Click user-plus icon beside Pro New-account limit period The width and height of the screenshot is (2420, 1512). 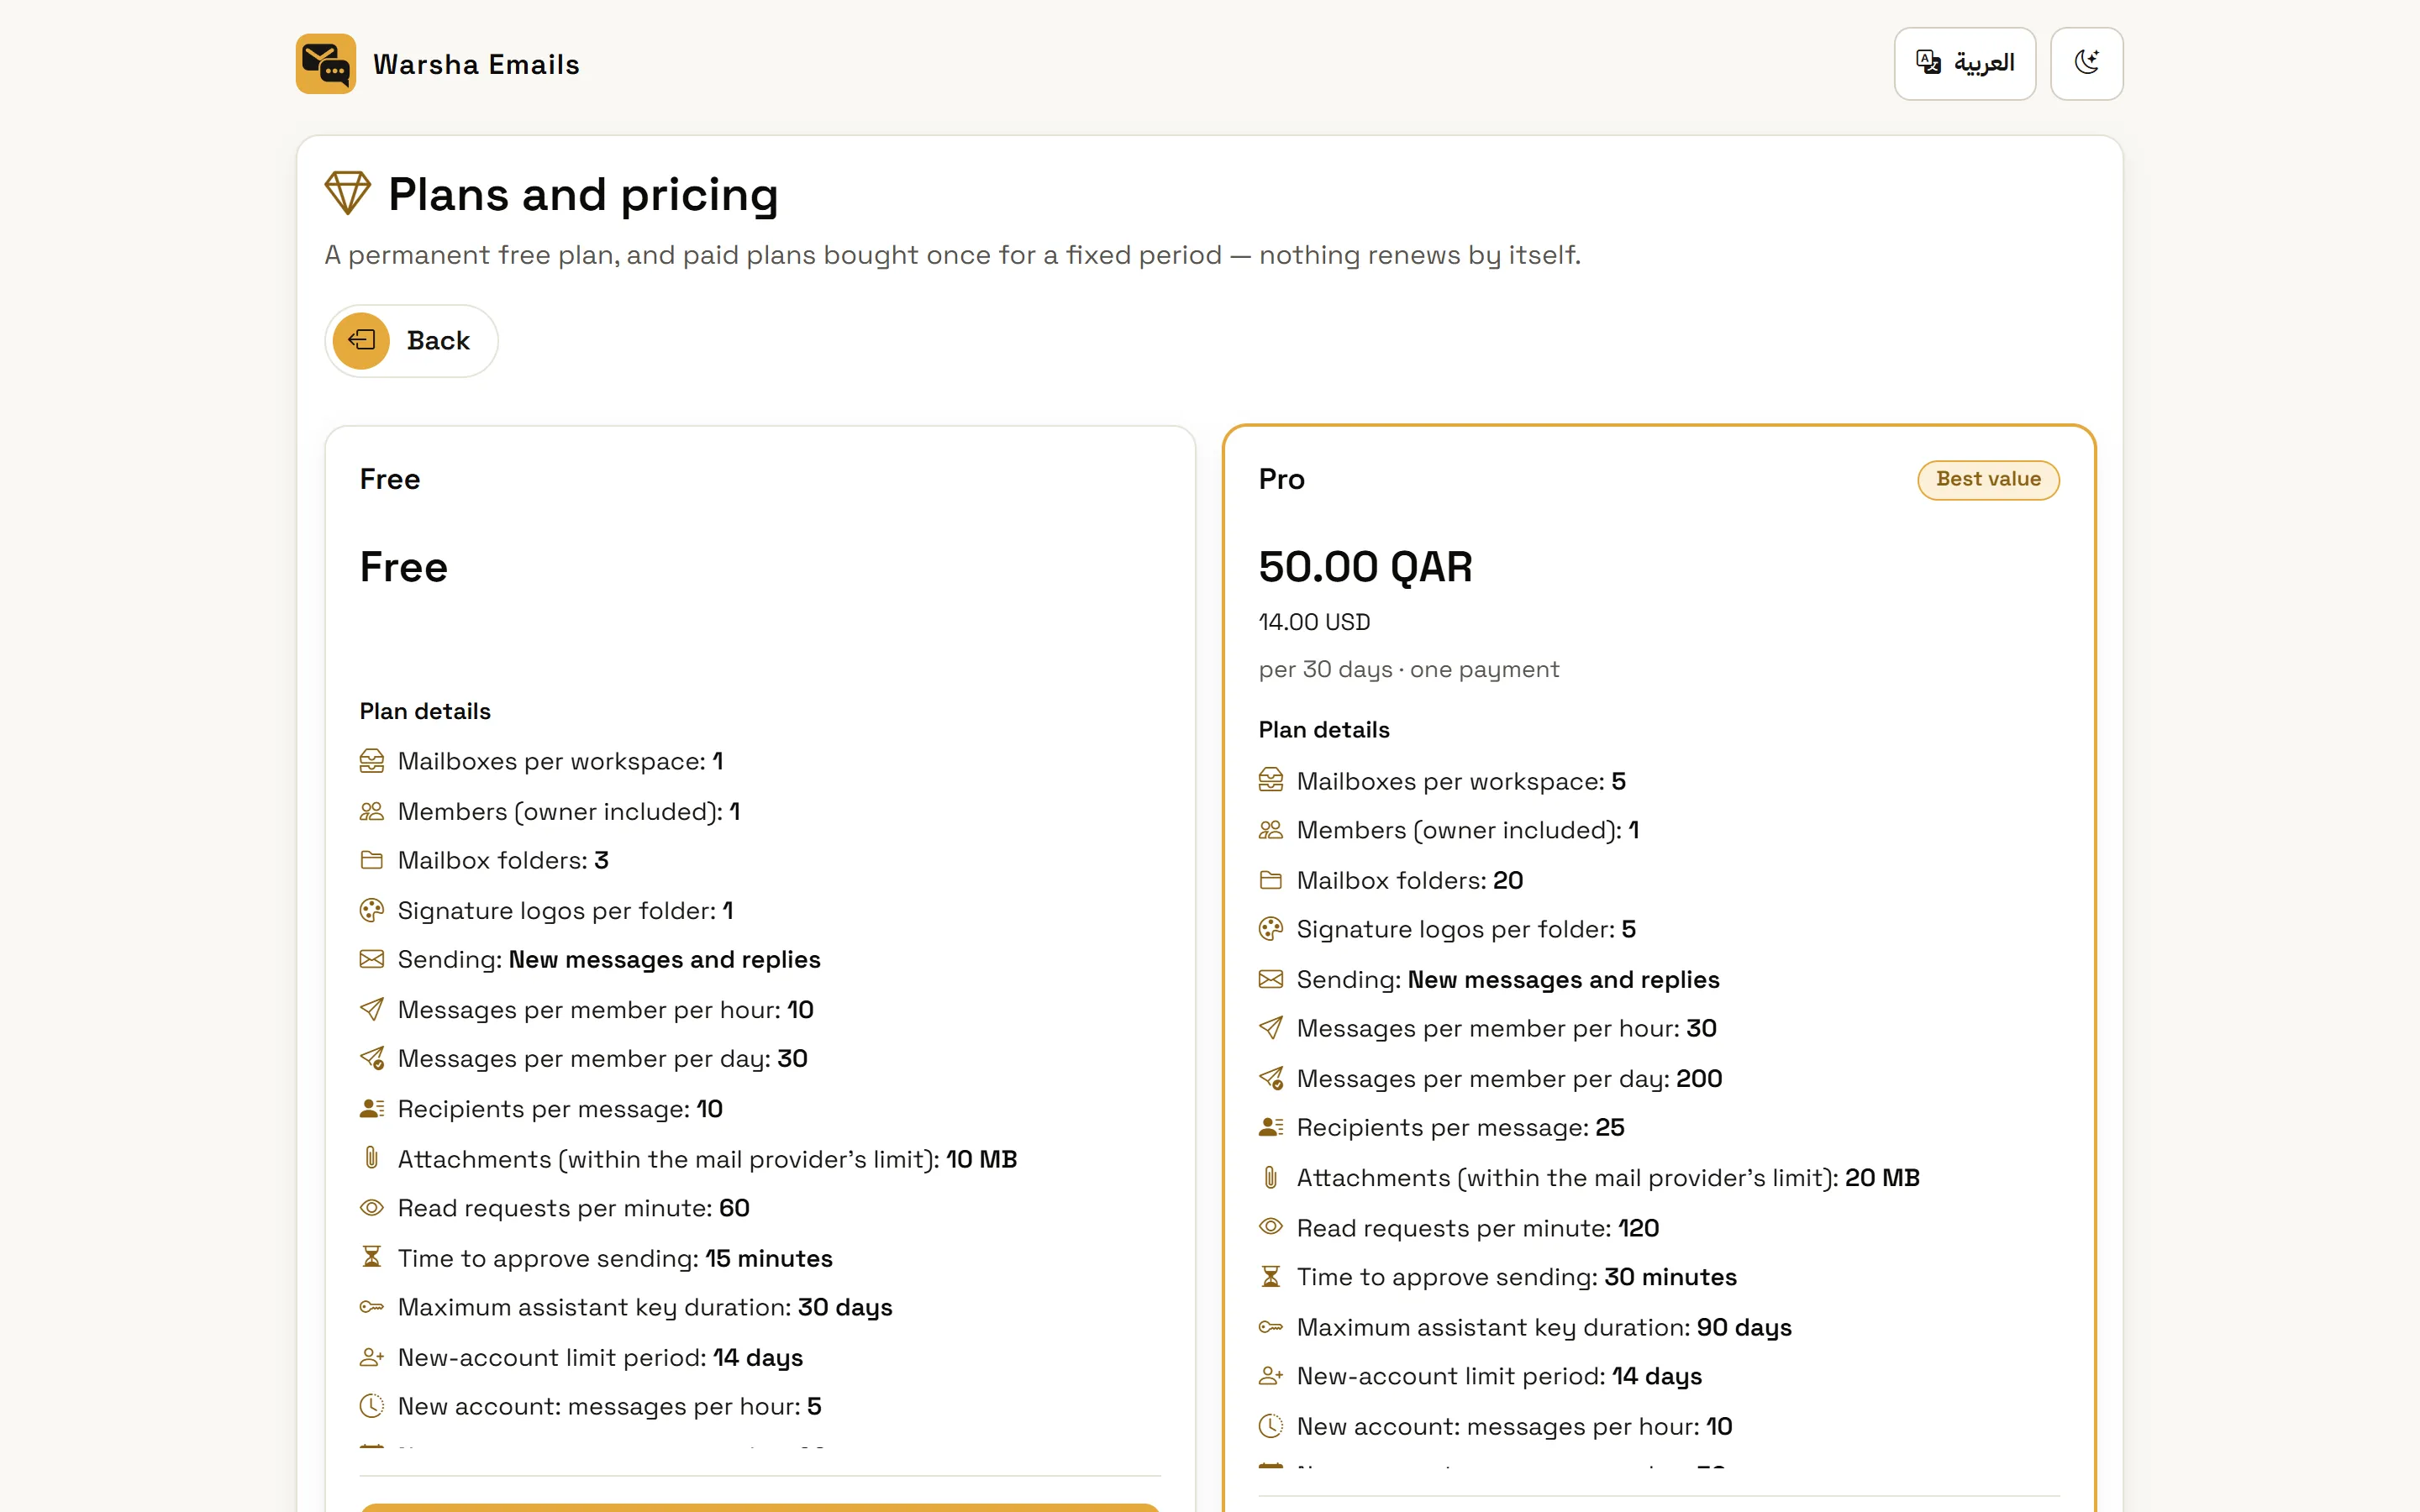(x=1270, y=1376)
